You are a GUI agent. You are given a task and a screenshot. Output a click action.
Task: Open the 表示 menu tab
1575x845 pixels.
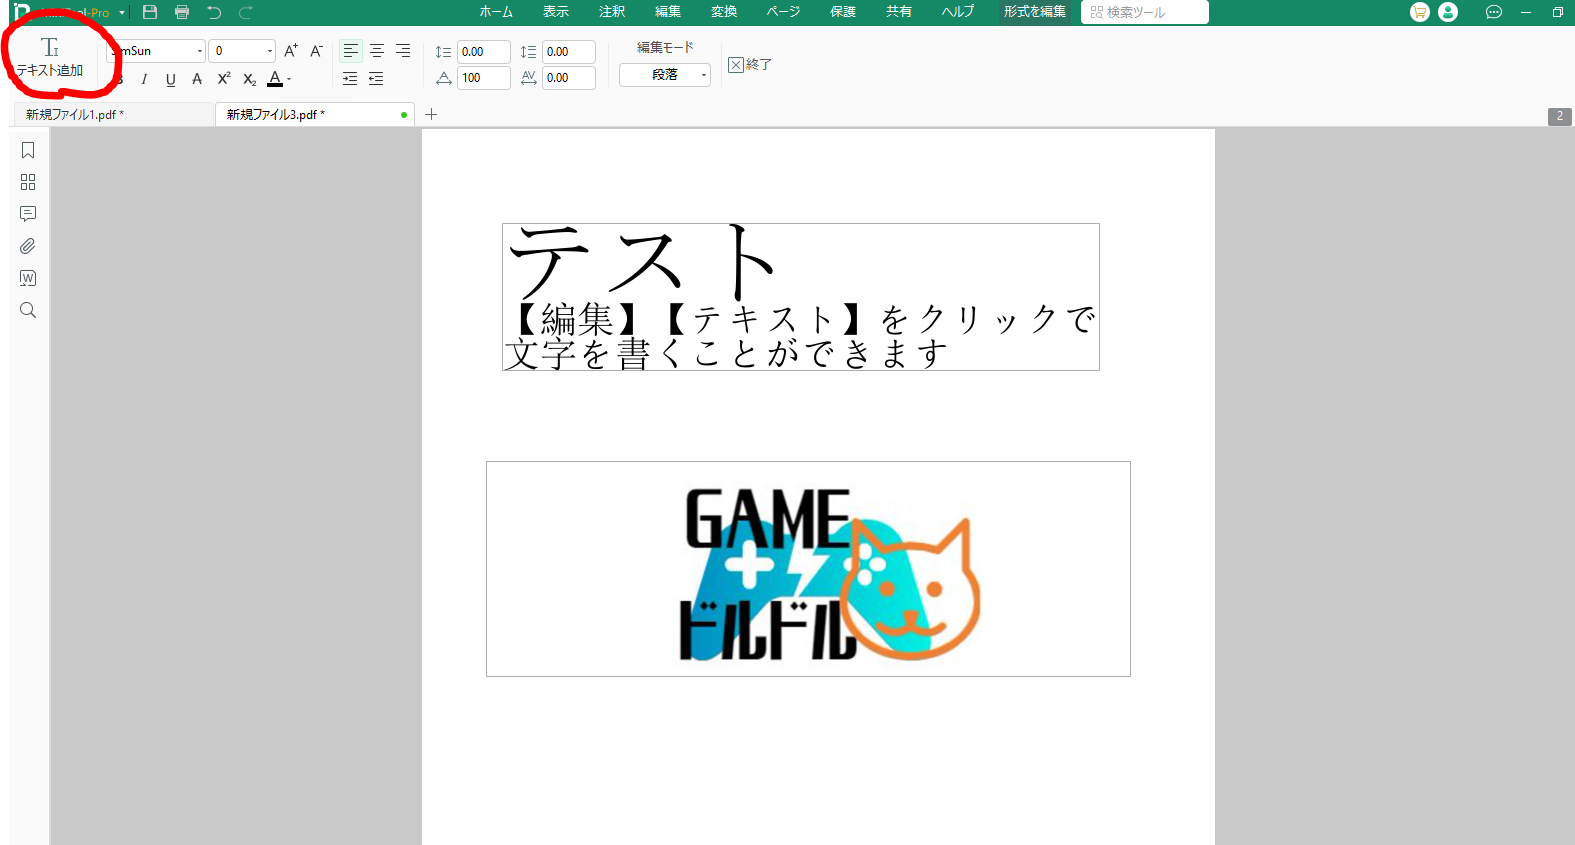click(x=556, y=12)
